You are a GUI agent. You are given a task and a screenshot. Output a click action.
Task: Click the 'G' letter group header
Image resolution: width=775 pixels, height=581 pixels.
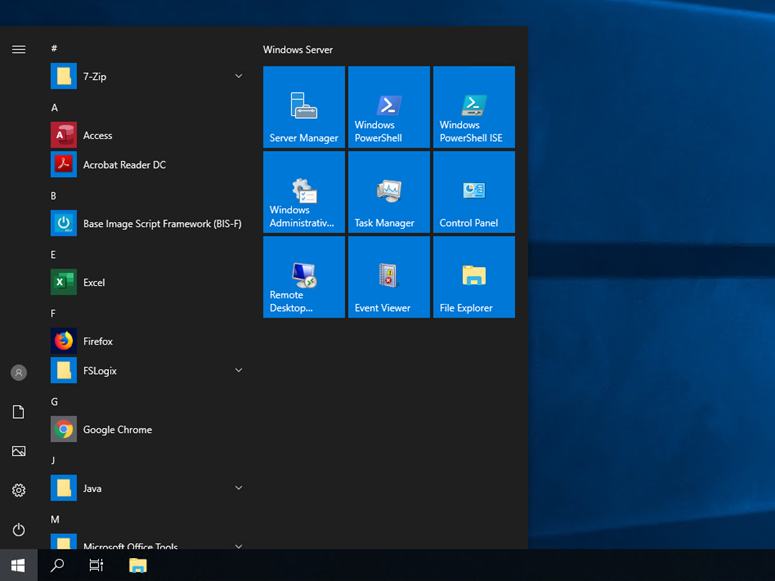[54, 402]
